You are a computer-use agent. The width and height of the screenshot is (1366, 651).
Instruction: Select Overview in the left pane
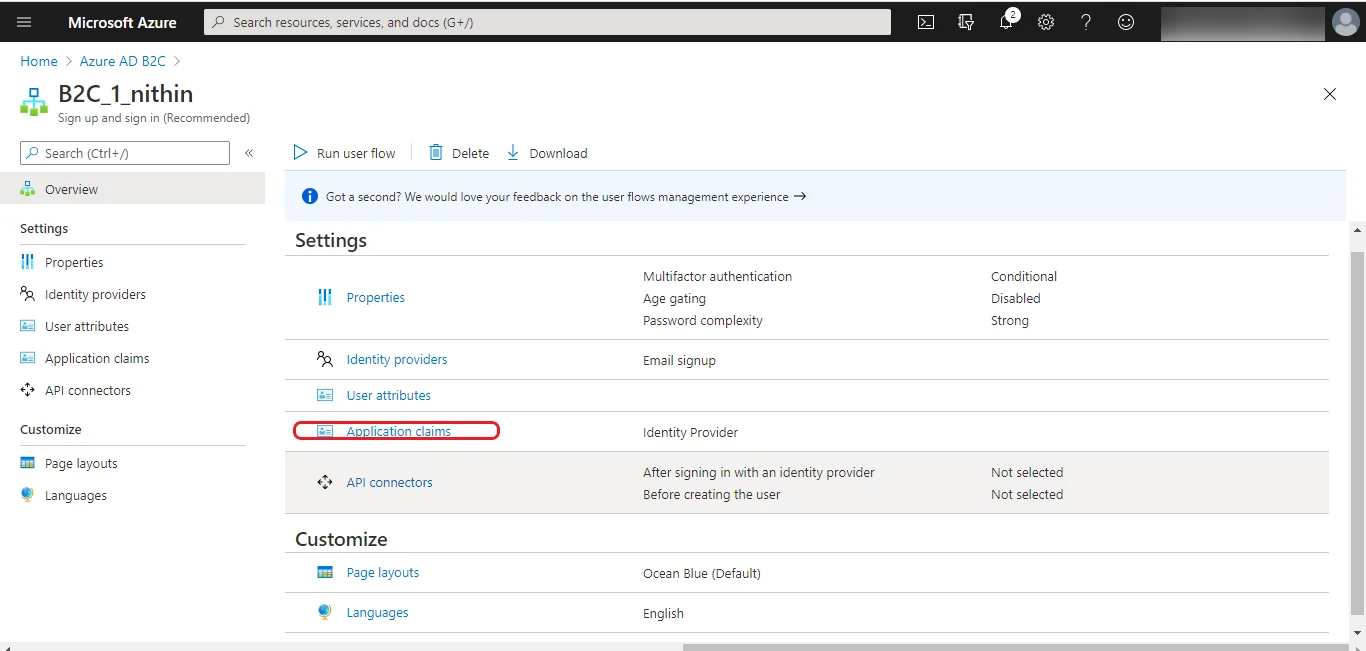point(70,188)
